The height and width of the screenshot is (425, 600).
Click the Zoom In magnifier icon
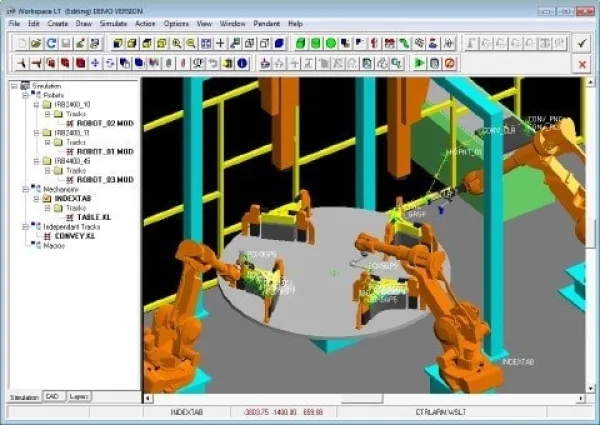point(176,43)
